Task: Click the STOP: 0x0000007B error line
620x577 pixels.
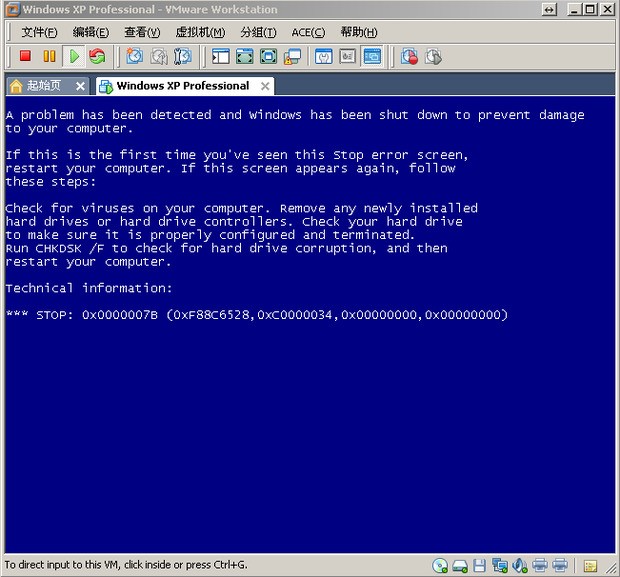Action: pyautogui.click(x=257, y=315)
